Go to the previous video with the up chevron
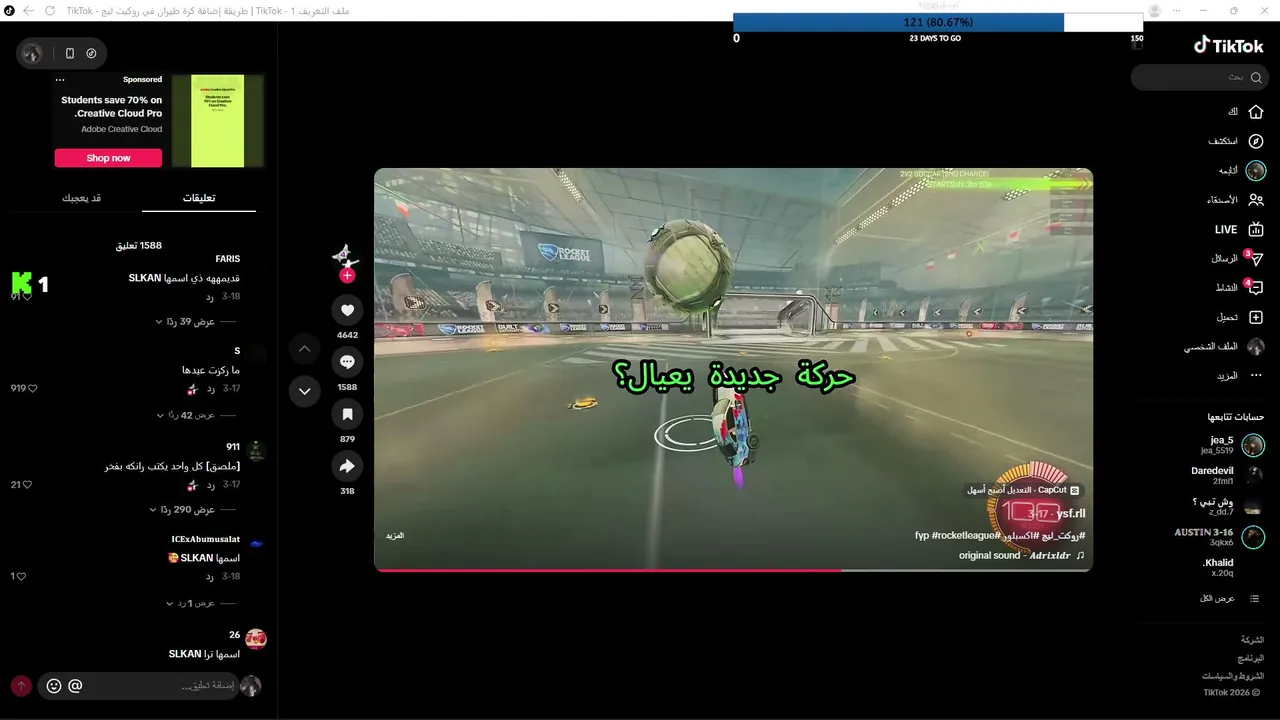Screen dimensions: 1280x720 tap(304, 349)
